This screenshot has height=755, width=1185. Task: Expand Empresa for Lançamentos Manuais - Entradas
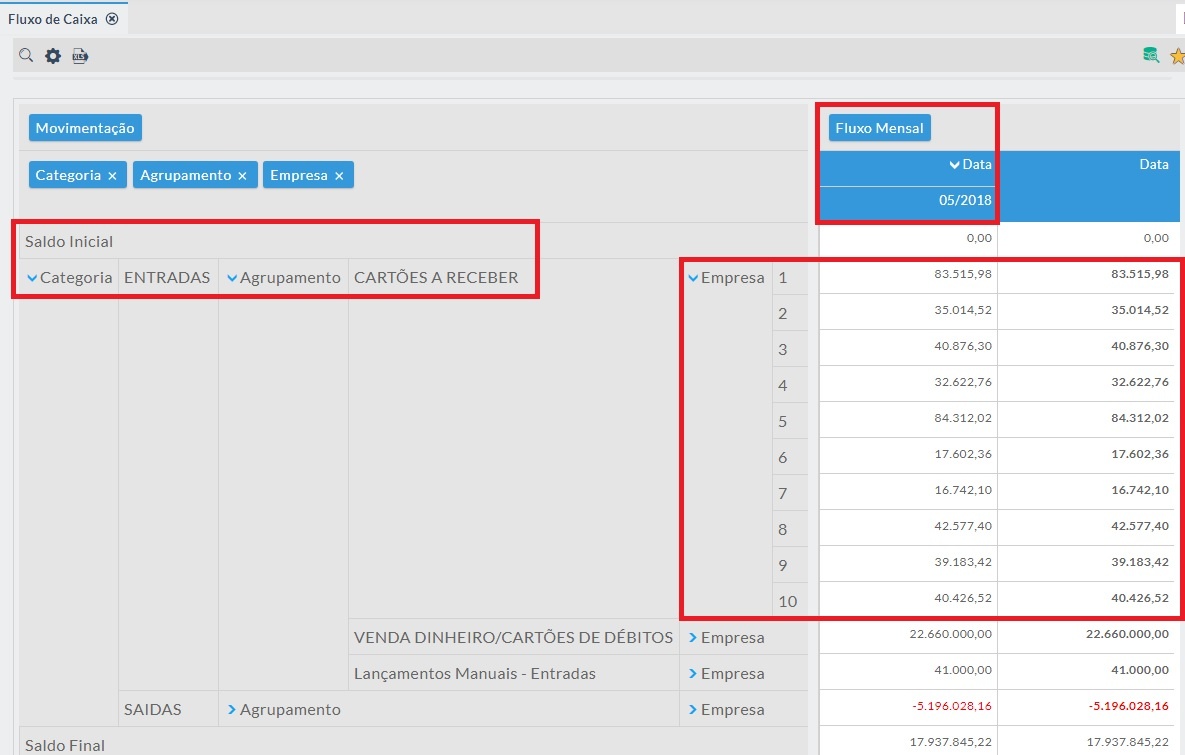coord(693,673)
